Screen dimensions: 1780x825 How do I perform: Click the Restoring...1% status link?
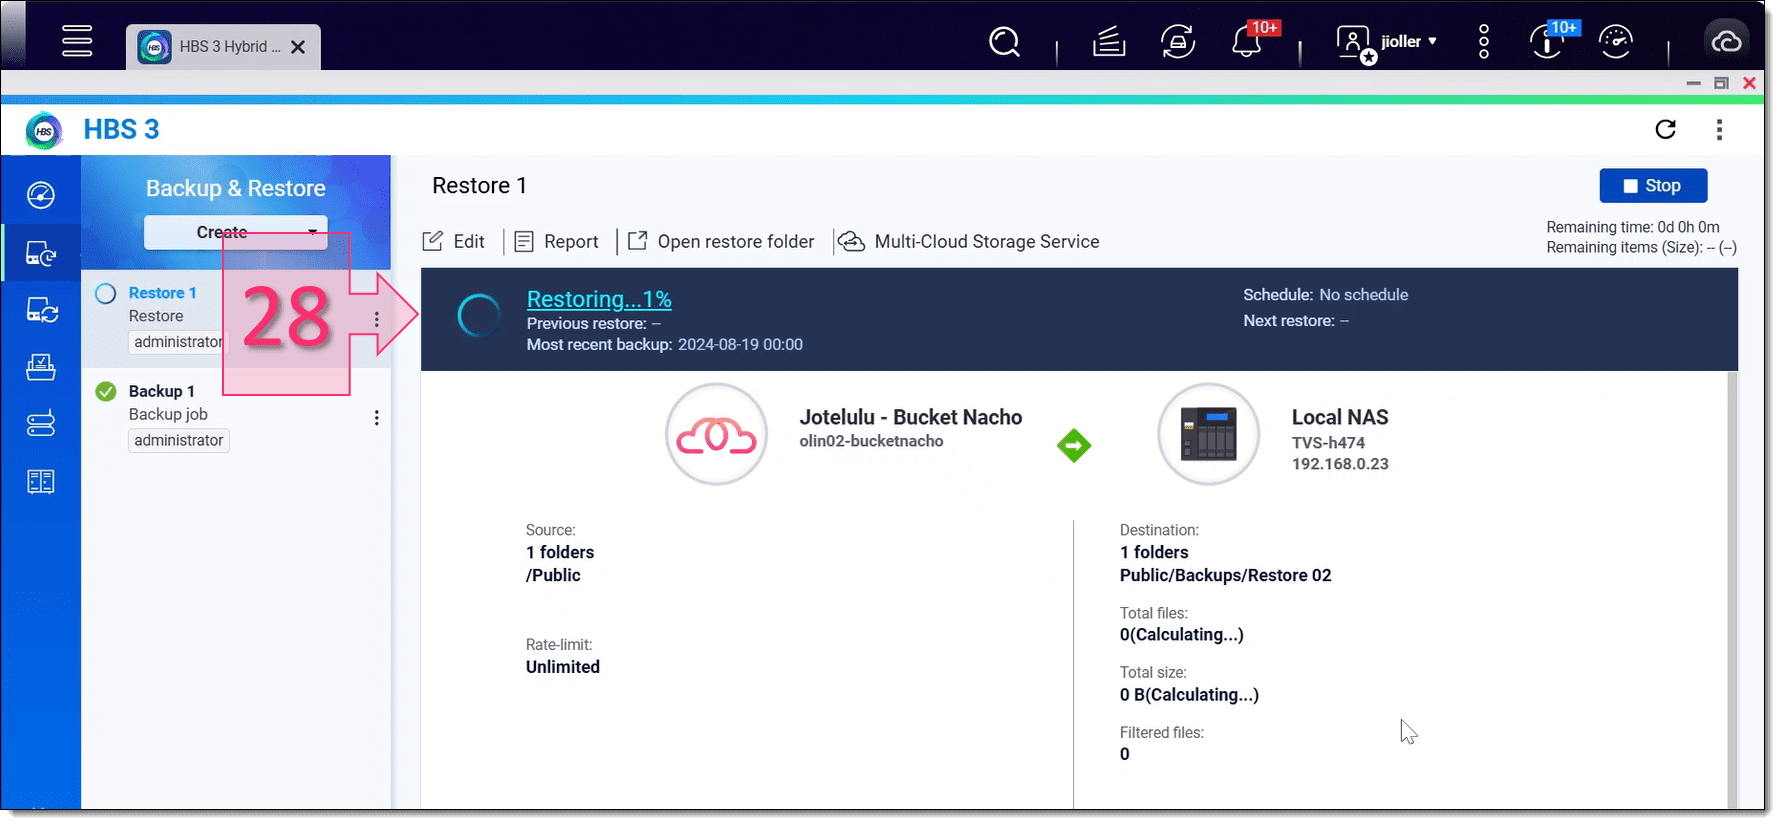point(599,299)
